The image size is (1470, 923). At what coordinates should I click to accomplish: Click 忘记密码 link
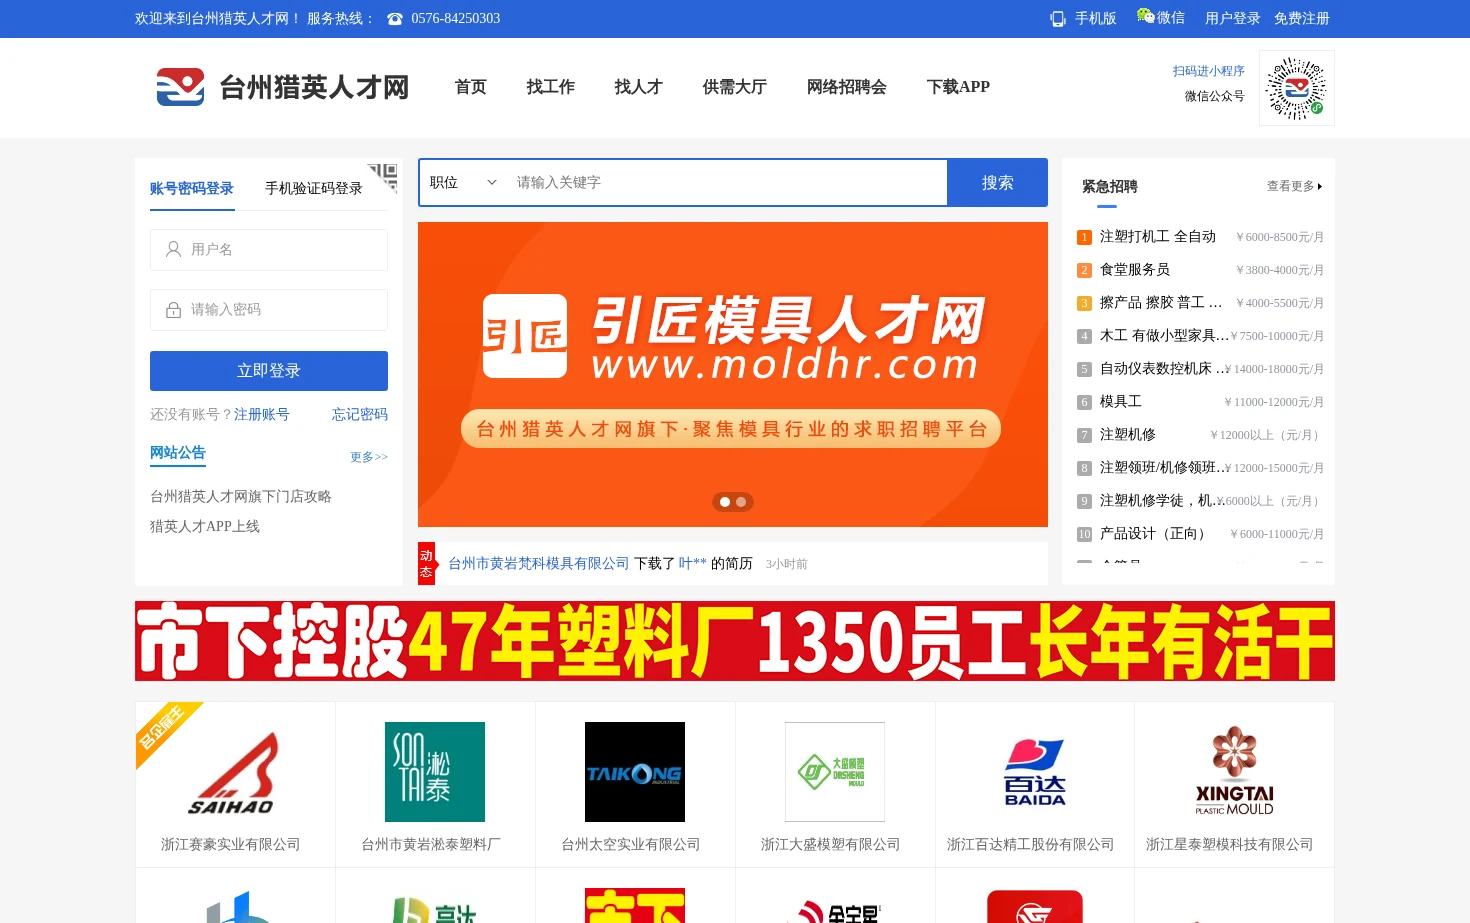pos(360,414)
